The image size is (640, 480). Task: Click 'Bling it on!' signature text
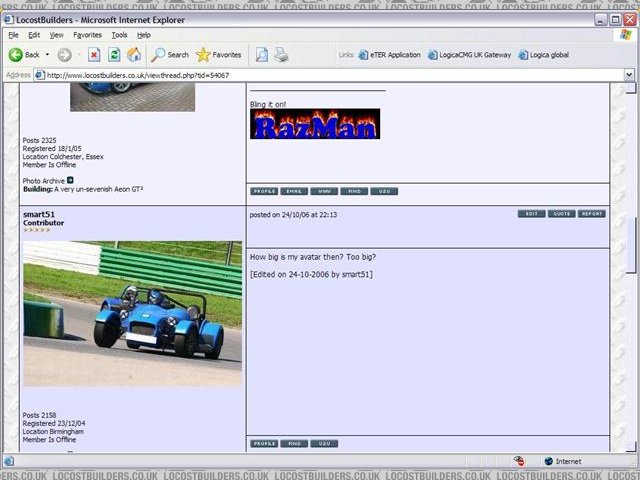coord(268,104)
